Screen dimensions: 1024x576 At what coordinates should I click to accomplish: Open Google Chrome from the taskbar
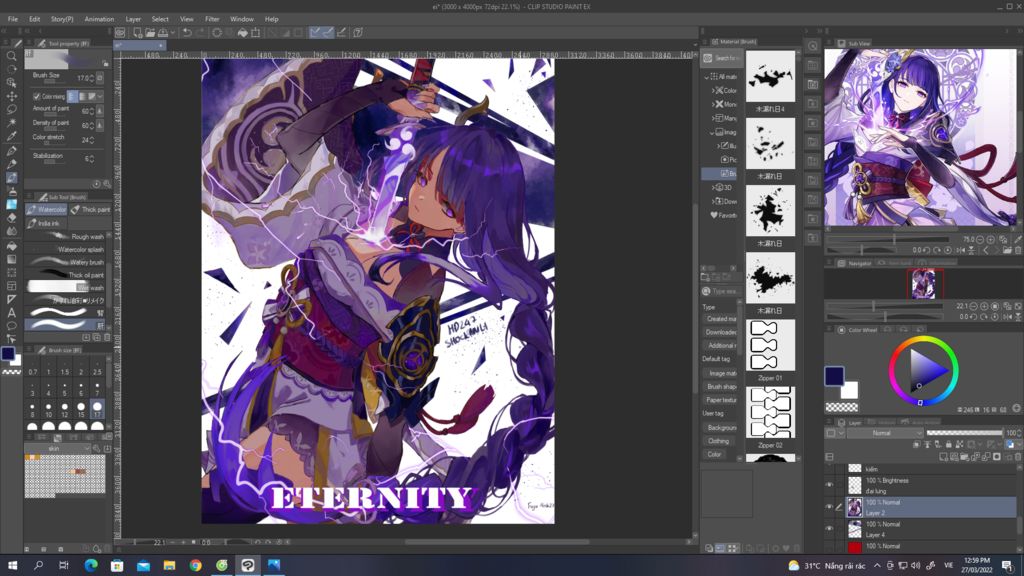[x=195, y=566]
